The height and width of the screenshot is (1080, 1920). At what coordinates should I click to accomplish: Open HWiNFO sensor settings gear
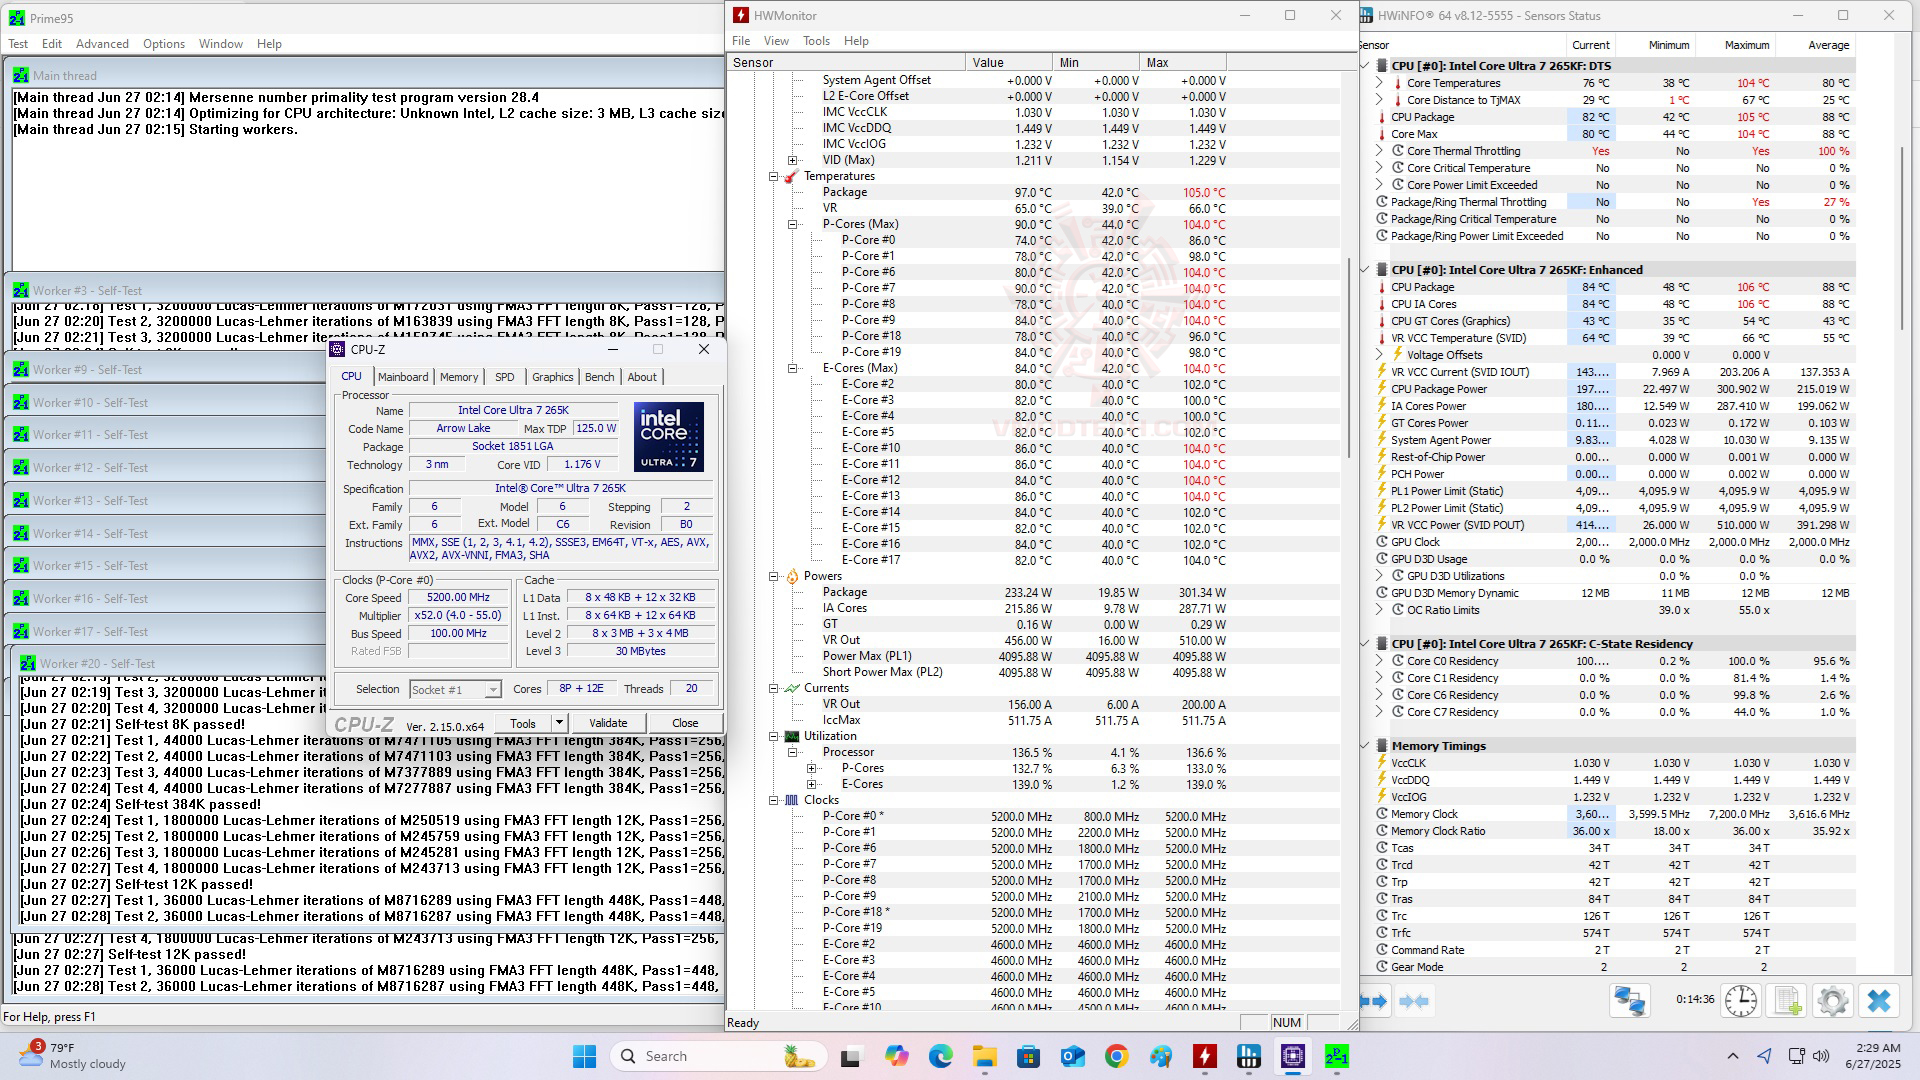[x=1833, y=1001]
